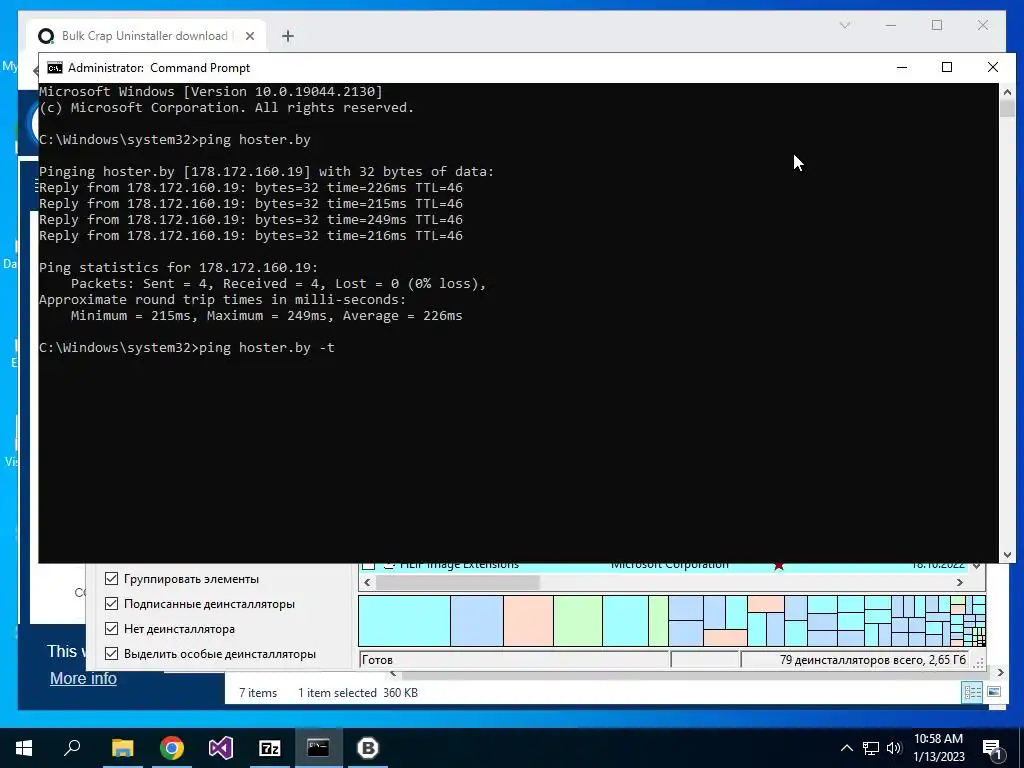Click the 7 items status text in Explorer

pyautogui.click(x=258, y=693)
